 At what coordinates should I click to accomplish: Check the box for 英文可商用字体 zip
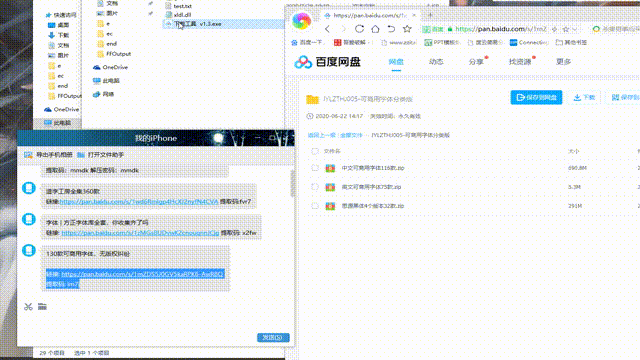coord(315,187)
